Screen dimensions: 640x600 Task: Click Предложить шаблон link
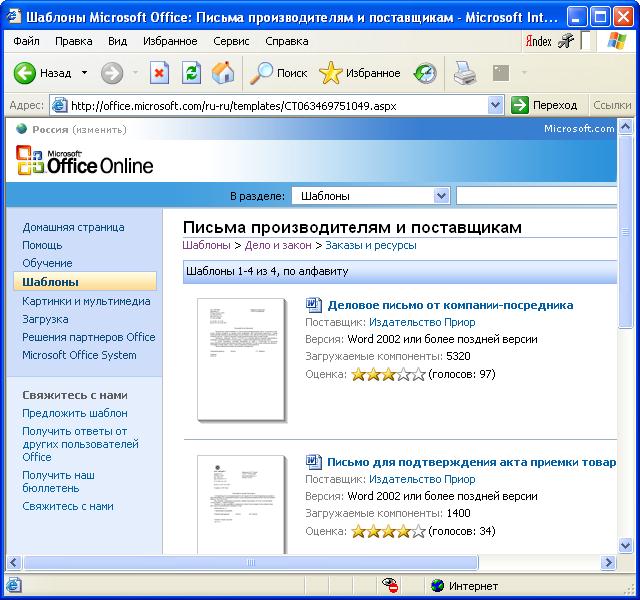[x=75, y=413]
